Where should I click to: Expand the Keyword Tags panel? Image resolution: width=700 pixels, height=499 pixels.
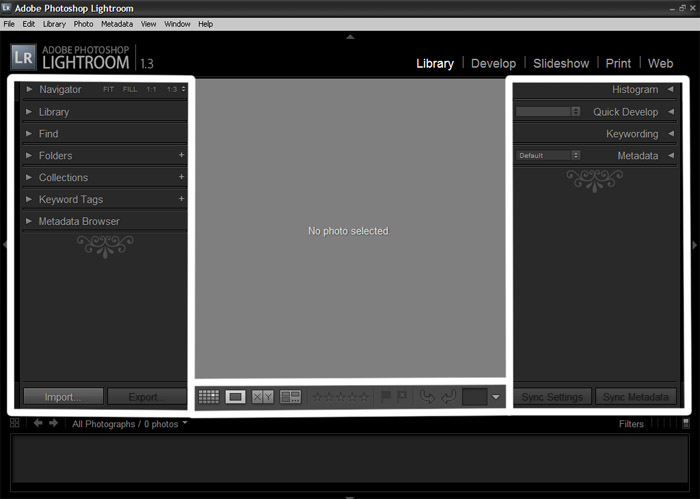29,199
